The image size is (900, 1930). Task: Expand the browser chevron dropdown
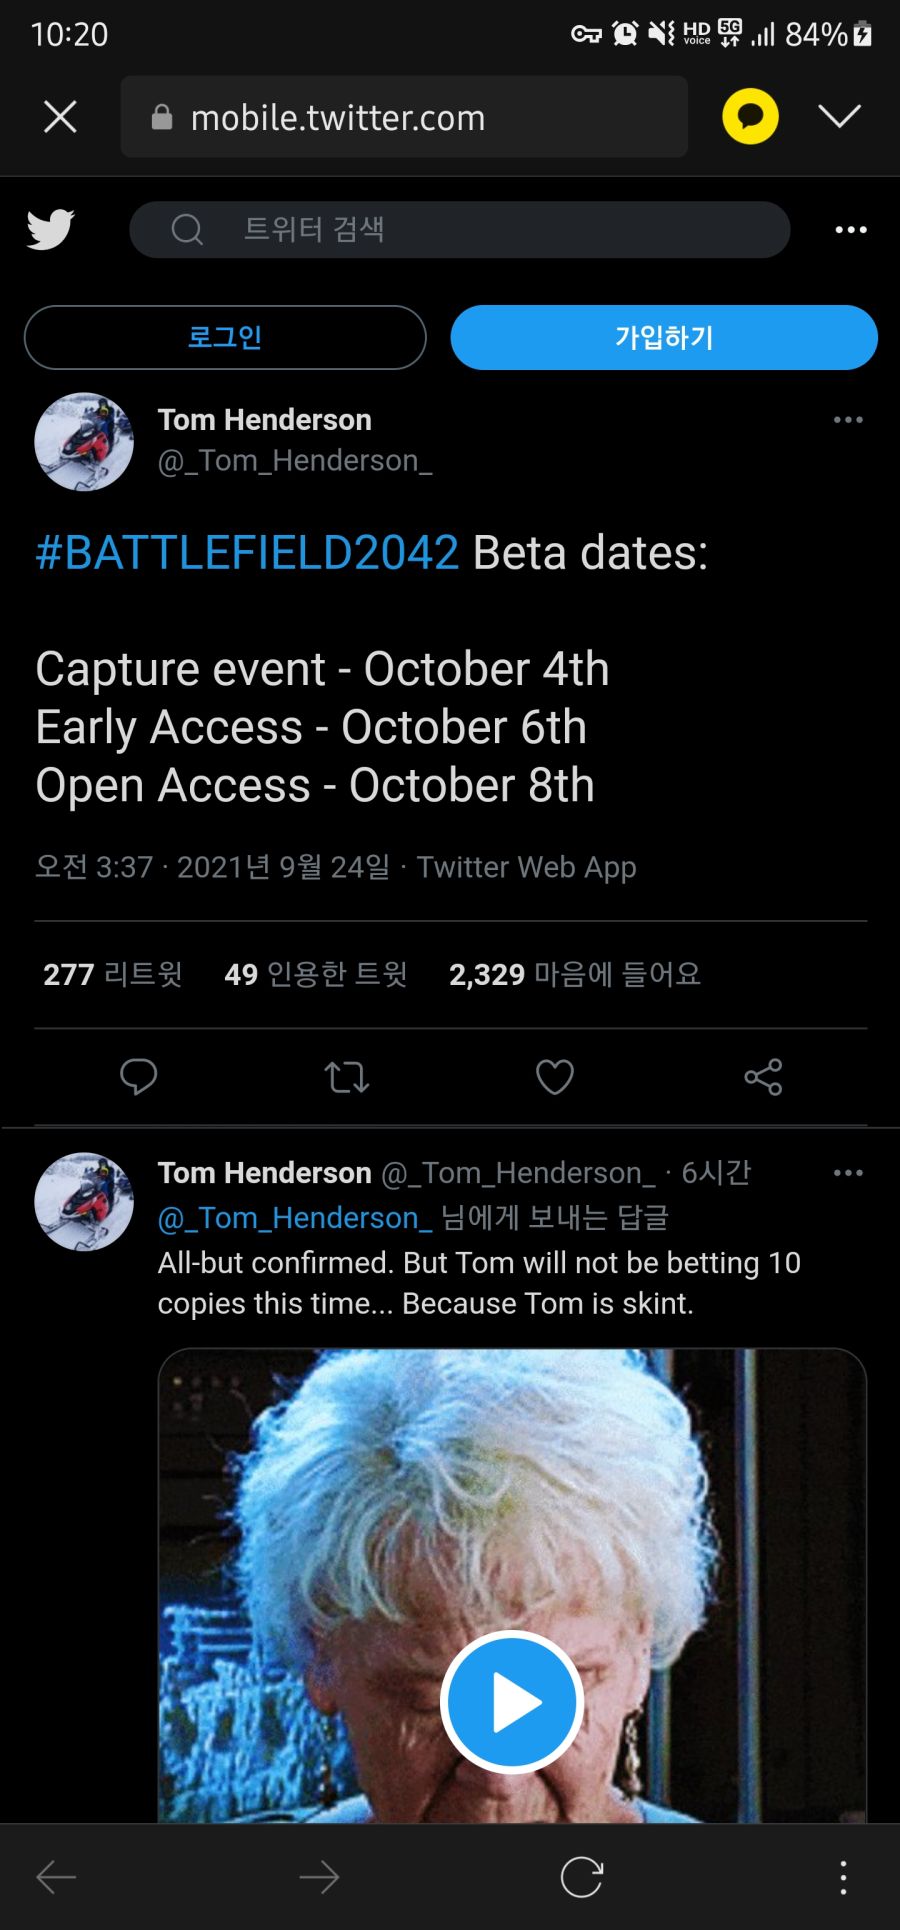click(839, 116)
